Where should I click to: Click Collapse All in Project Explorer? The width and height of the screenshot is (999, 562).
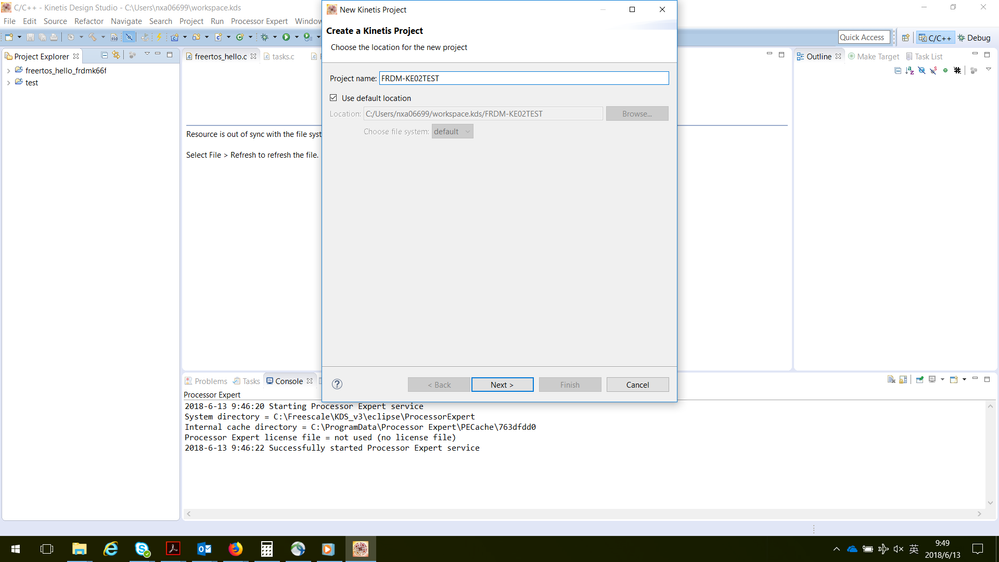(104, 55)
